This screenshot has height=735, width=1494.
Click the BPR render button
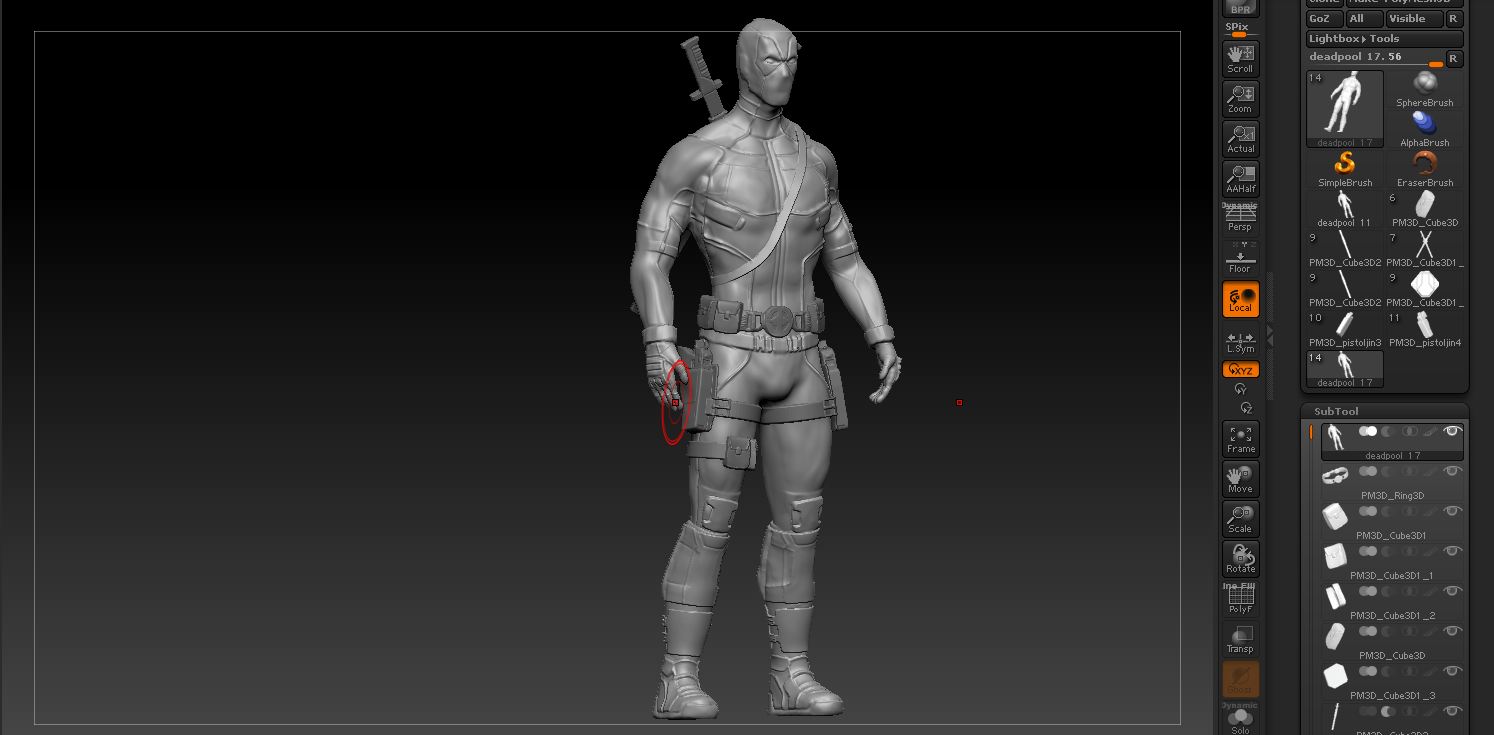(x=1240, y=8)
